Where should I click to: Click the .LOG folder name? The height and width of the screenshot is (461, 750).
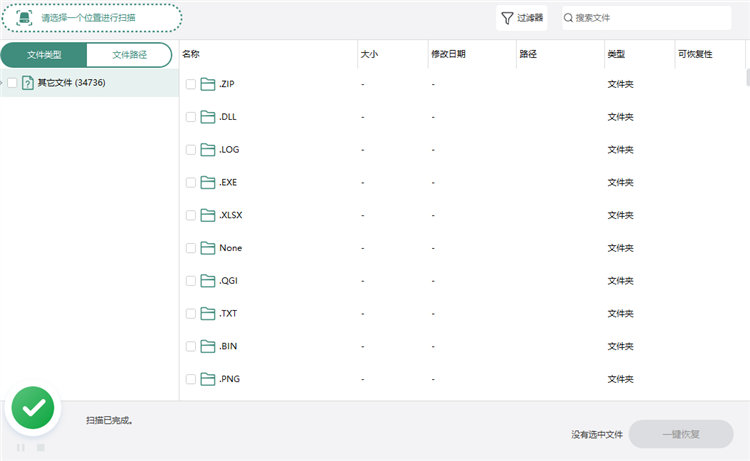pyautogui.click(x=229, y=150)
